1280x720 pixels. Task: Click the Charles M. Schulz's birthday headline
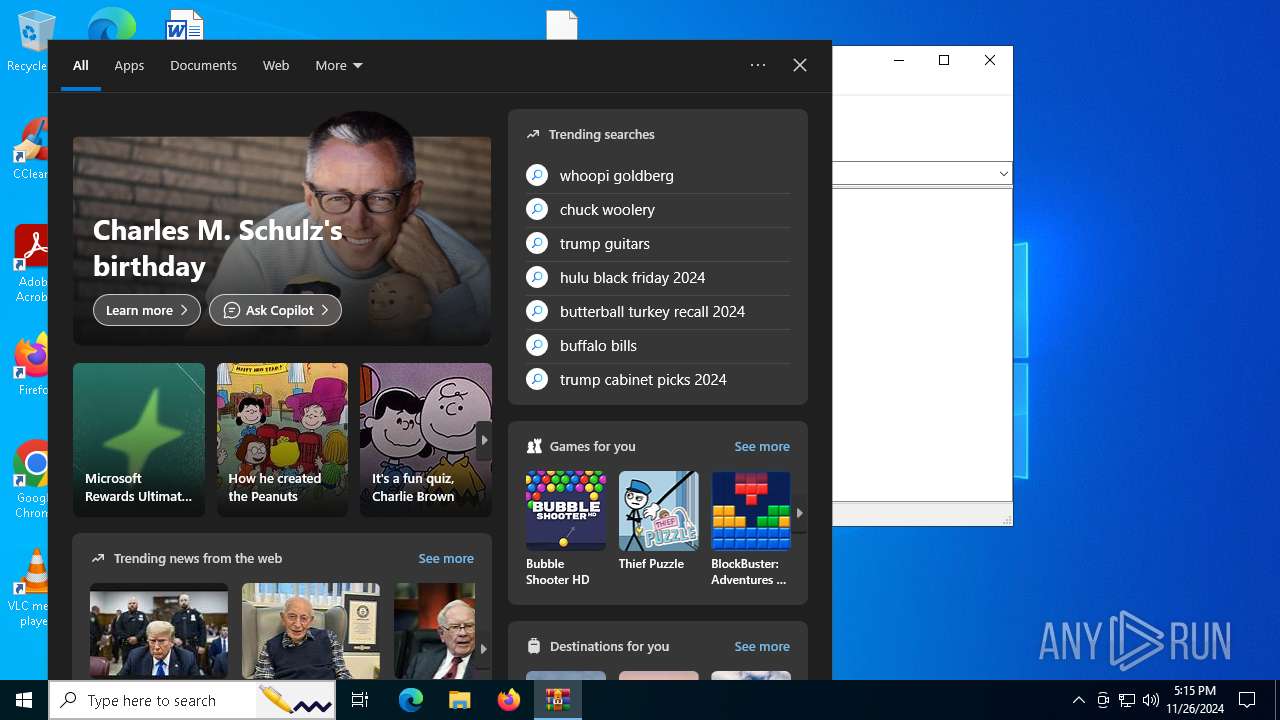point(218,248)
